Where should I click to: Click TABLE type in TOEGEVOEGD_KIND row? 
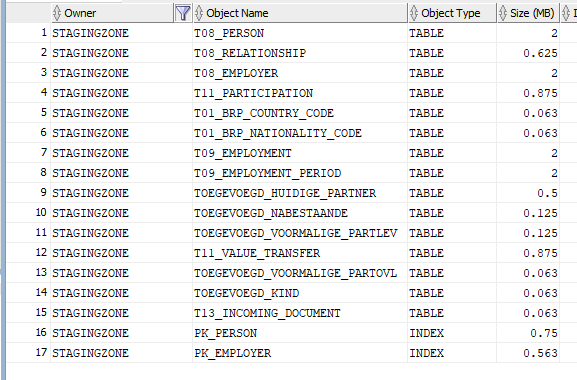(452, 293)
